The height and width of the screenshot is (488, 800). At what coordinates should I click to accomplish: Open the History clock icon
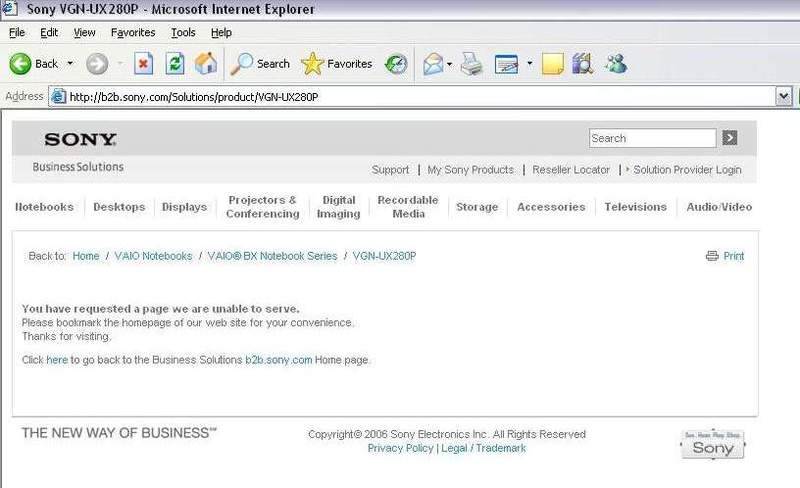coord(396,64)
